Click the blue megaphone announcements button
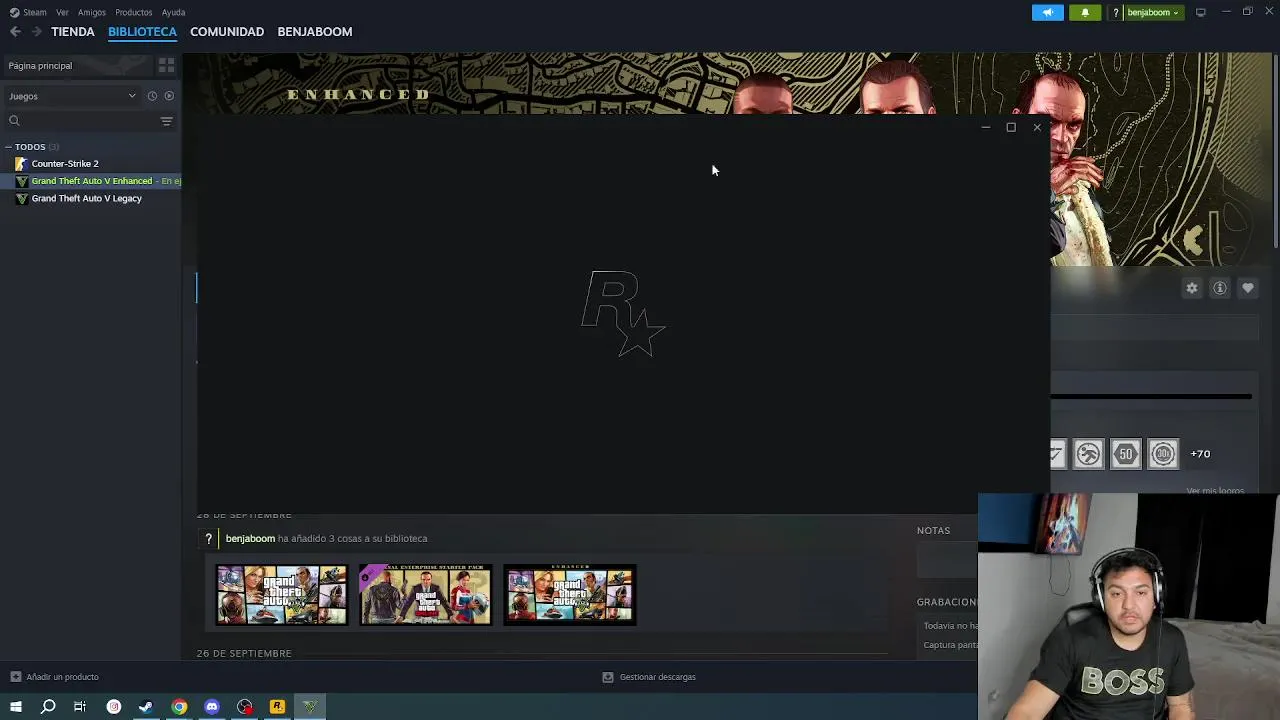Image resolution: width=1280 pixels, height=720 pixels. pyautogui.click(x=1047, y=13)
